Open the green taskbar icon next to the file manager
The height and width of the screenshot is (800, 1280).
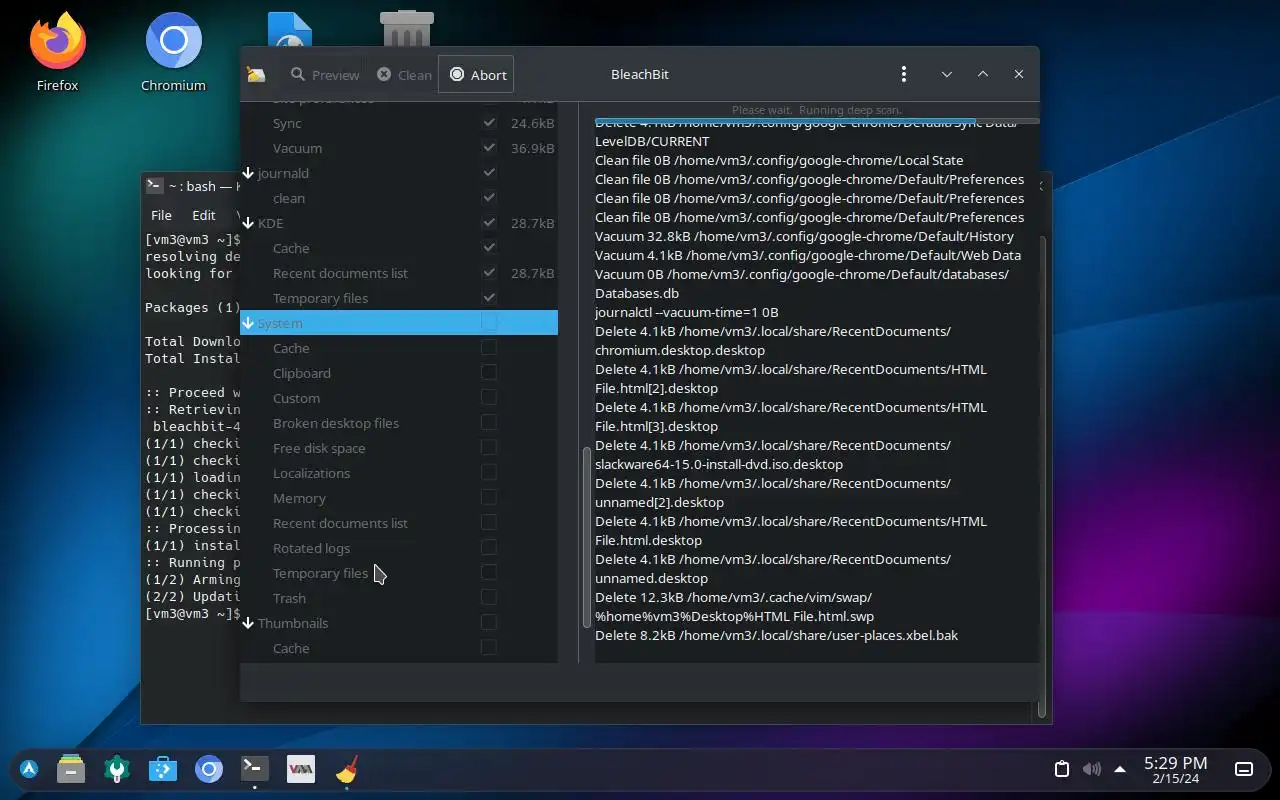coord(117,768)
